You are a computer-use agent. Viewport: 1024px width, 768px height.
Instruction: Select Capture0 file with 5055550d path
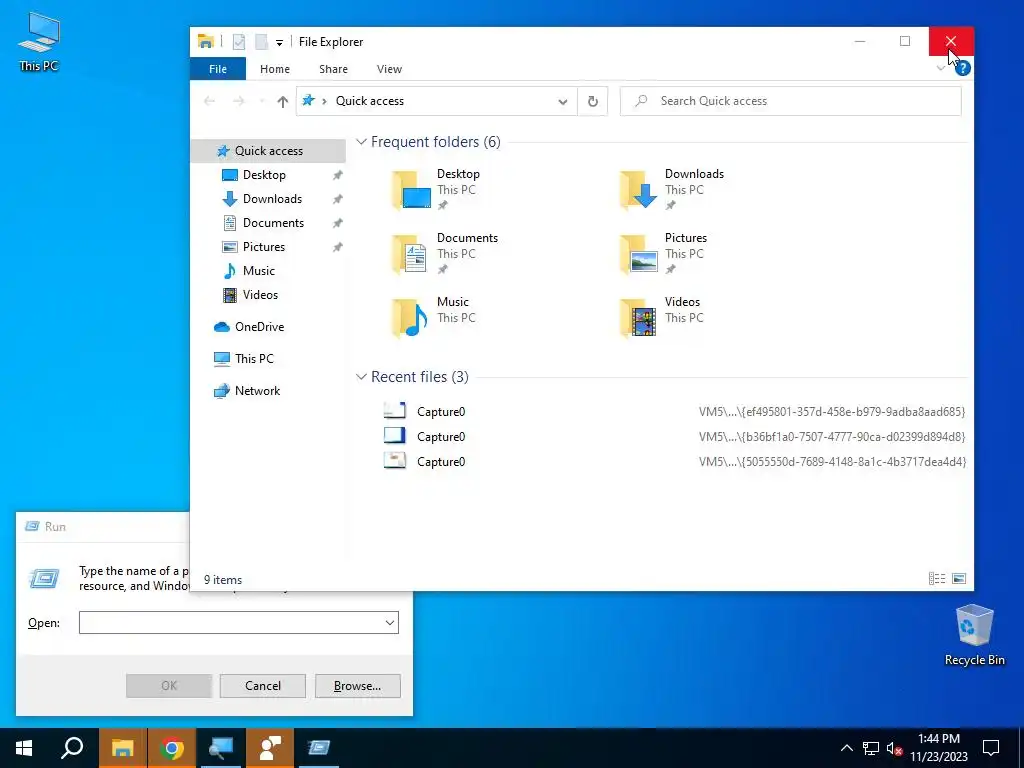pyautogui.click(x=673, y=462)
